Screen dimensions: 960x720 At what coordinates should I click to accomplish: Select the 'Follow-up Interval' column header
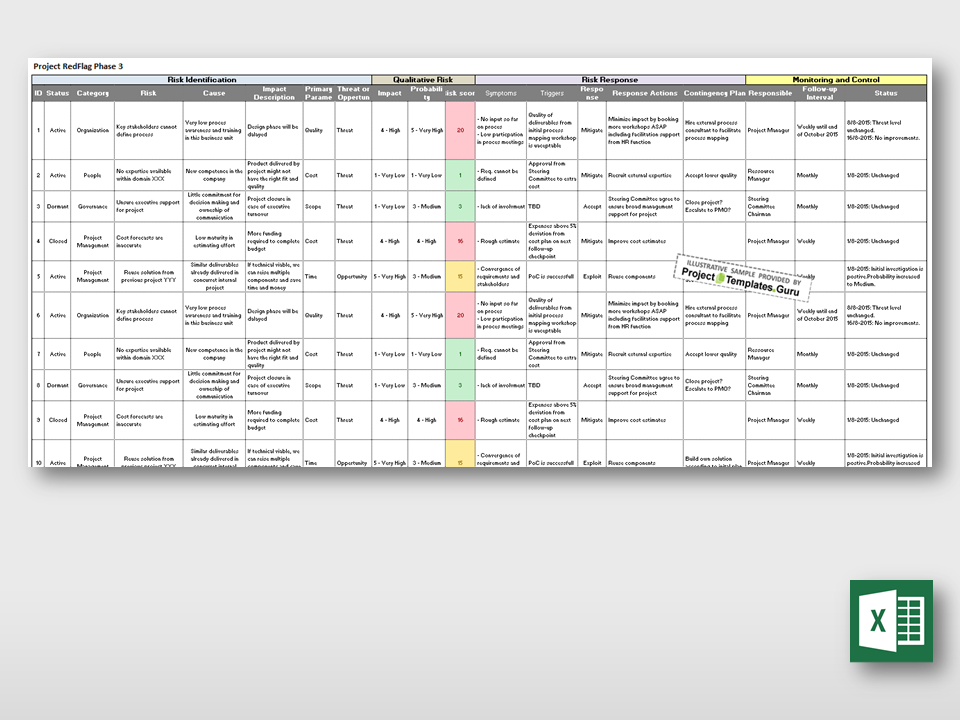tap(819, 93)
